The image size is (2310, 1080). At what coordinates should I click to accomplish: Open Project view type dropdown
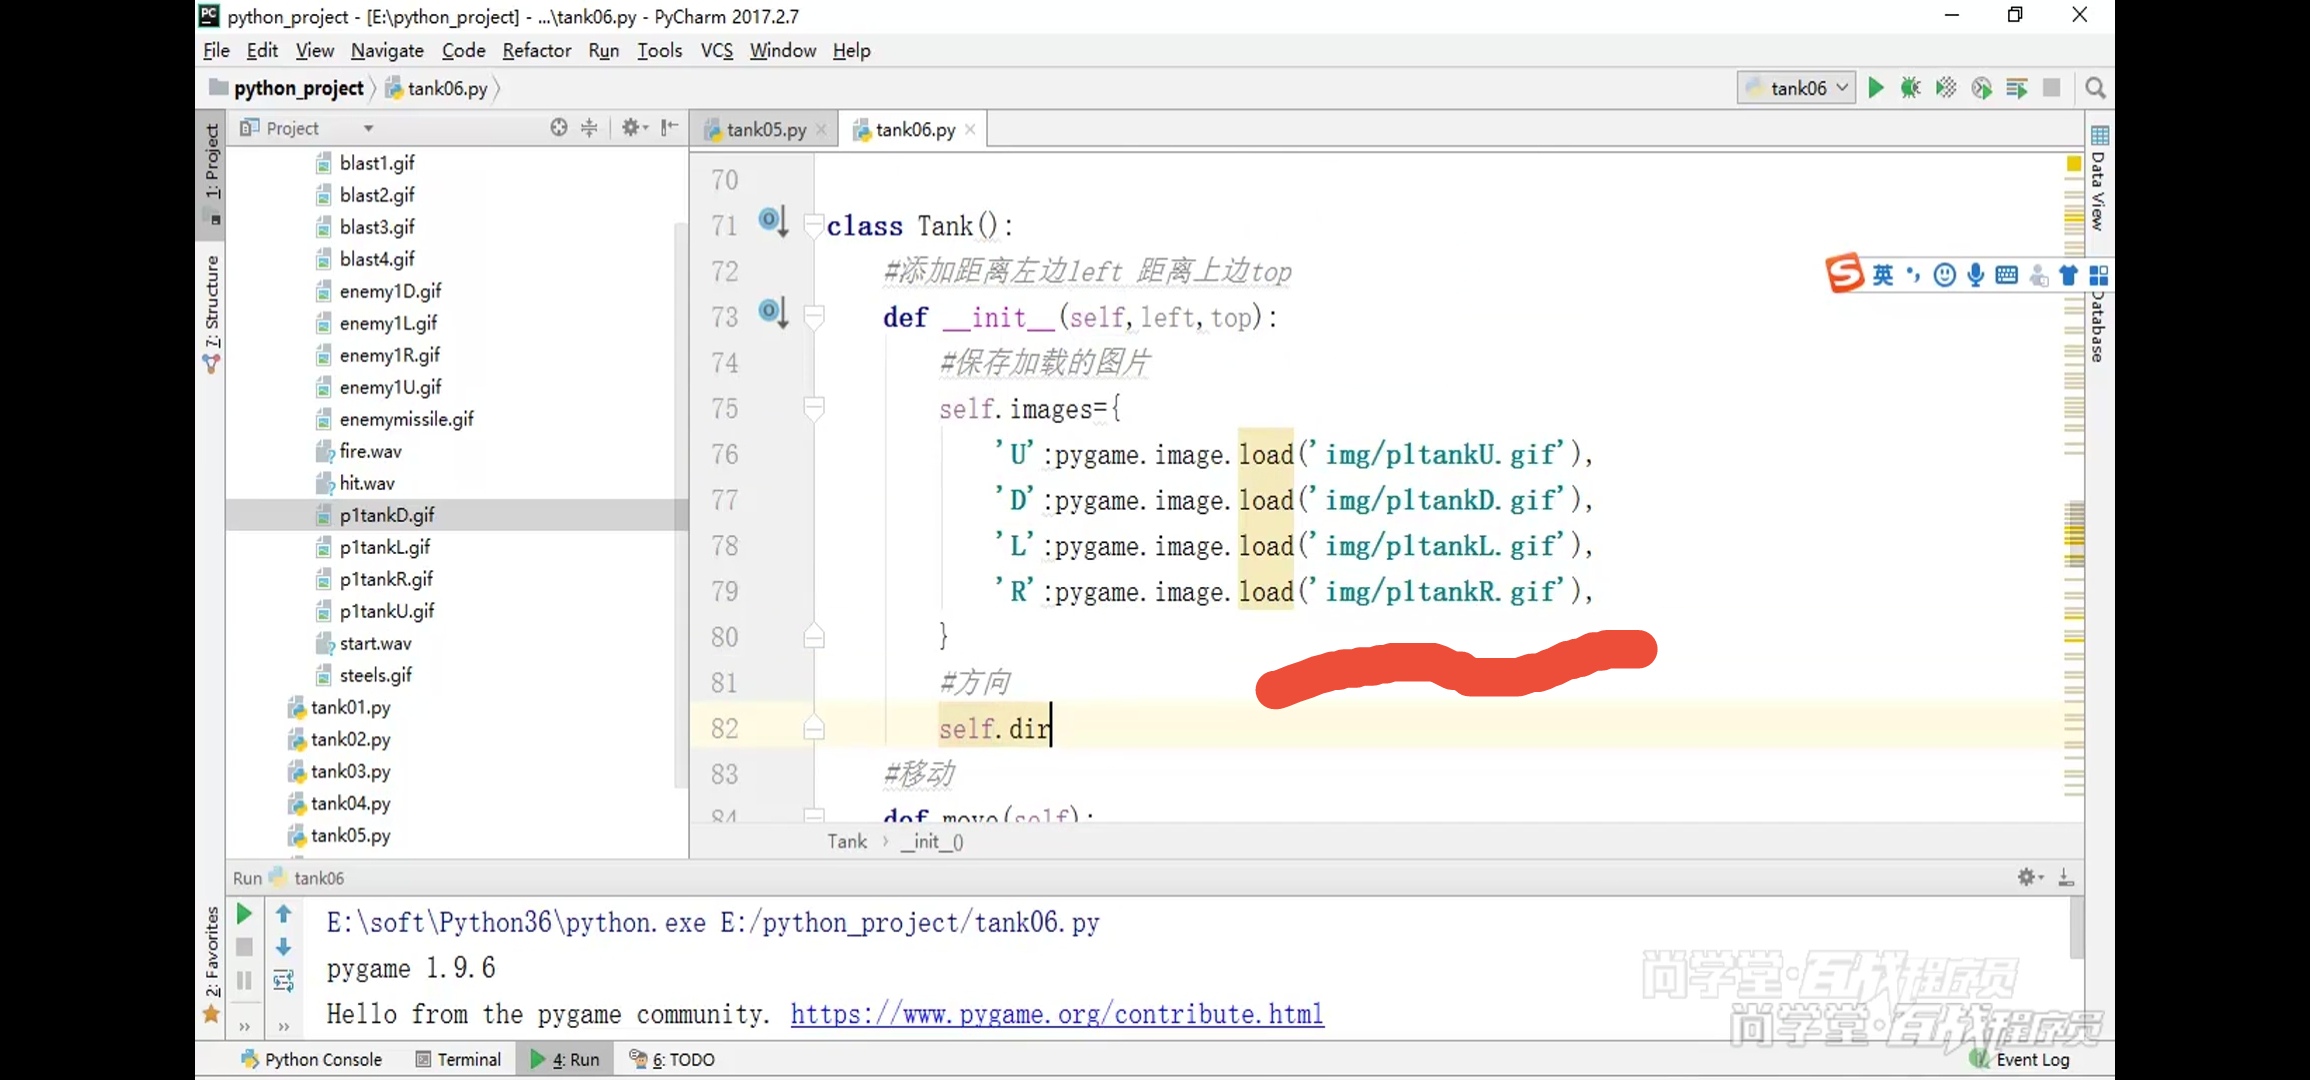[369, 128]
